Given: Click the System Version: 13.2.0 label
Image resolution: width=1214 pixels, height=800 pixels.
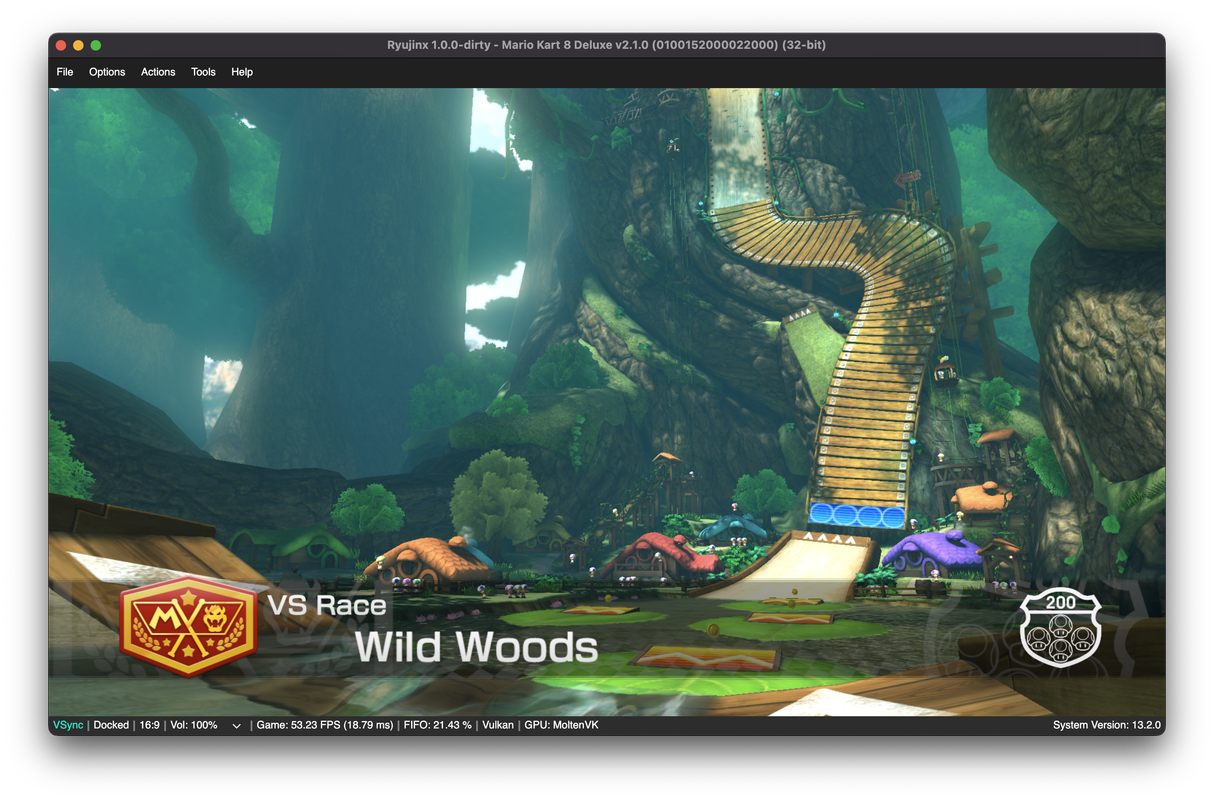Looking at the screenshot, I should click(1106, 725).
